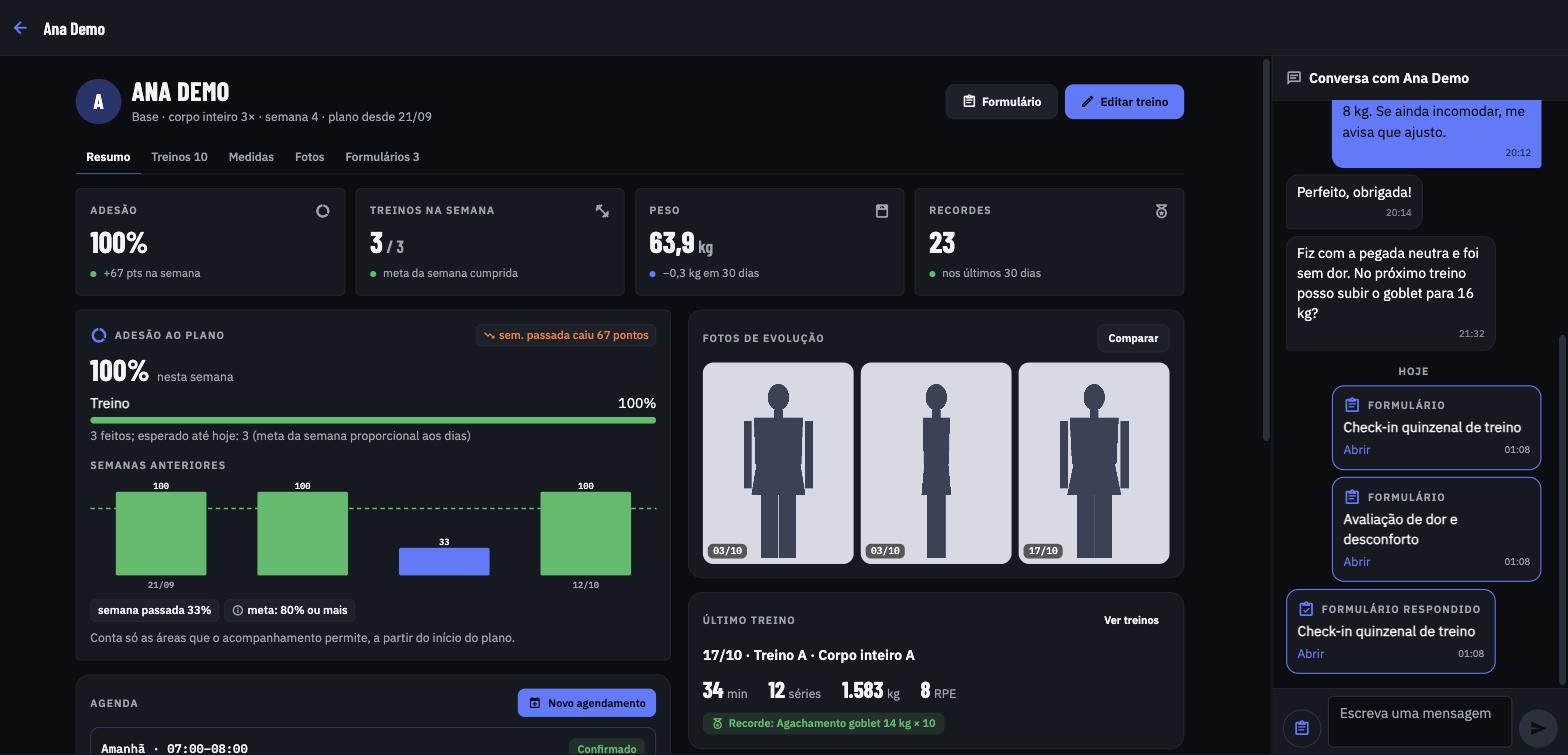Image resolution: width=1568 pixels, height=755 pixels.
Task: Click the 21/09 week bar
Action: tap(161, 533)
